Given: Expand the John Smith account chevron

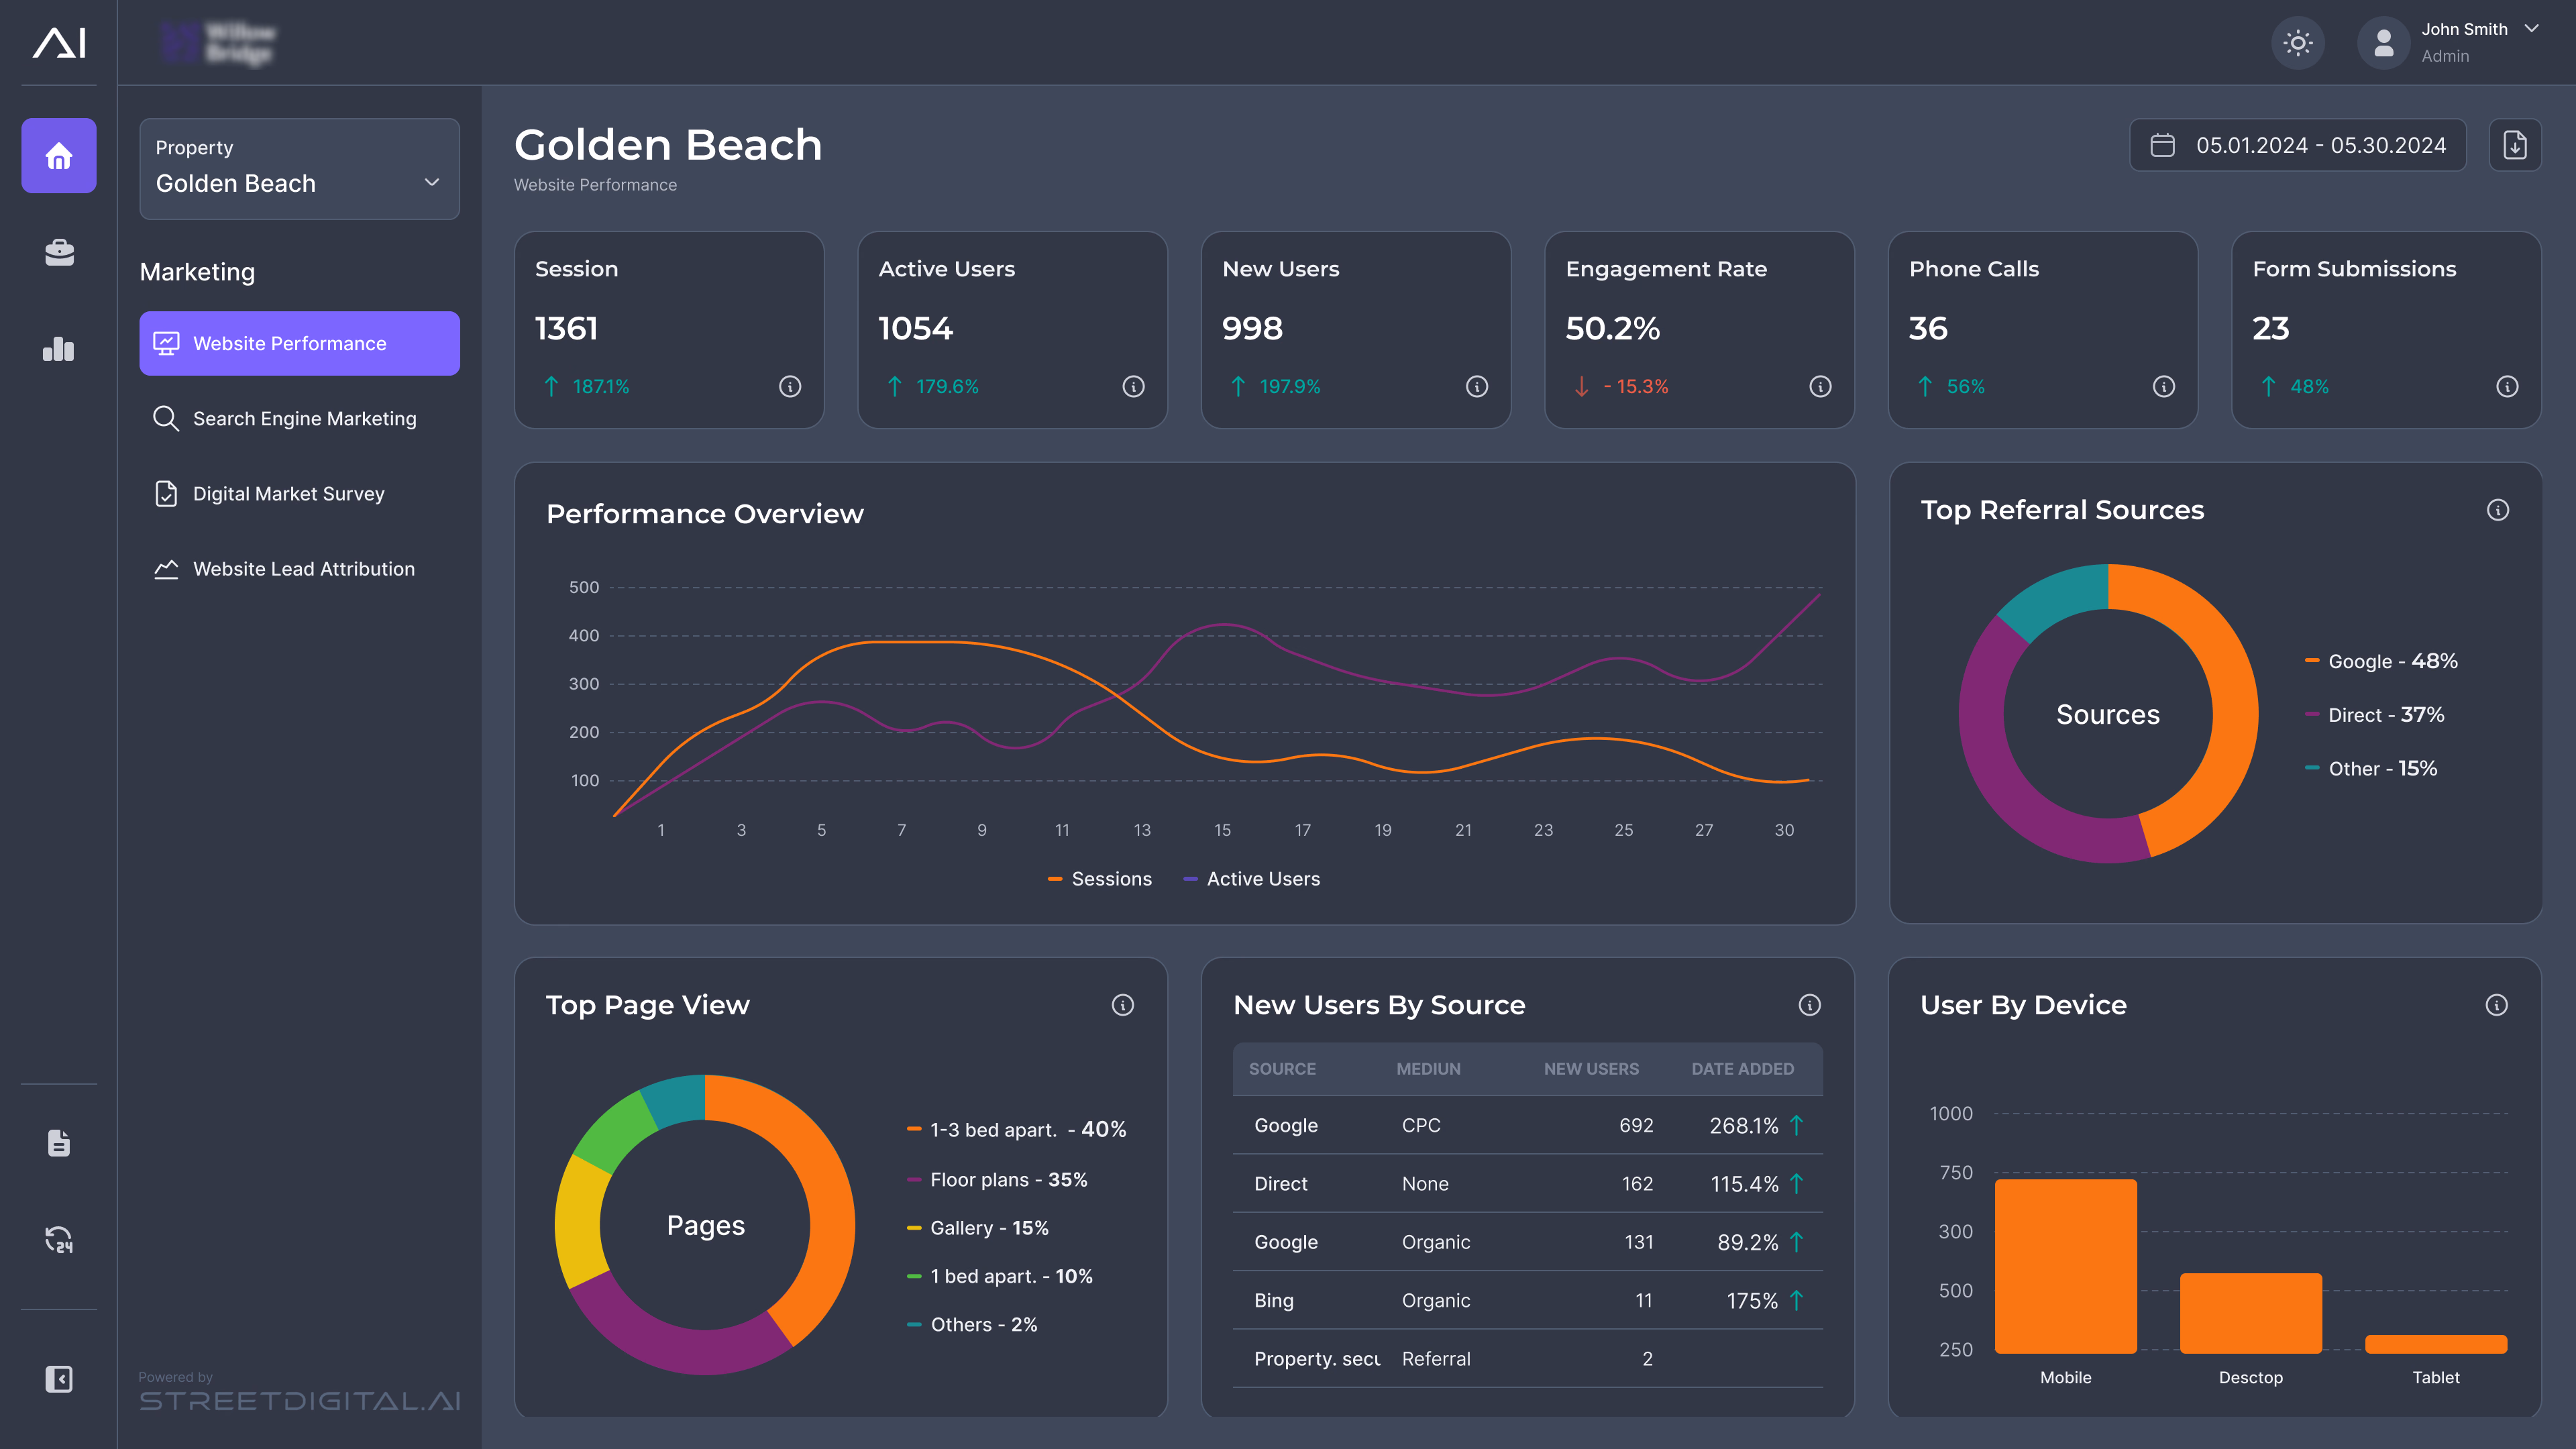Looking at the screenshot, I should 2531,29.
